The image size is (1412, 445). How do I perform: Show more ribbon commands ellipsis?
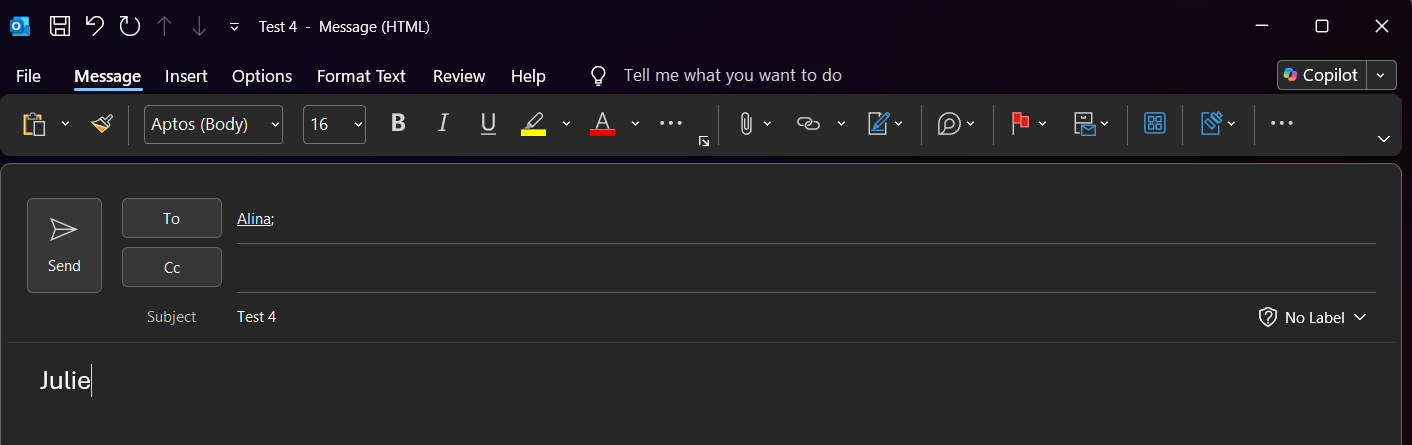pos(1282,123)
